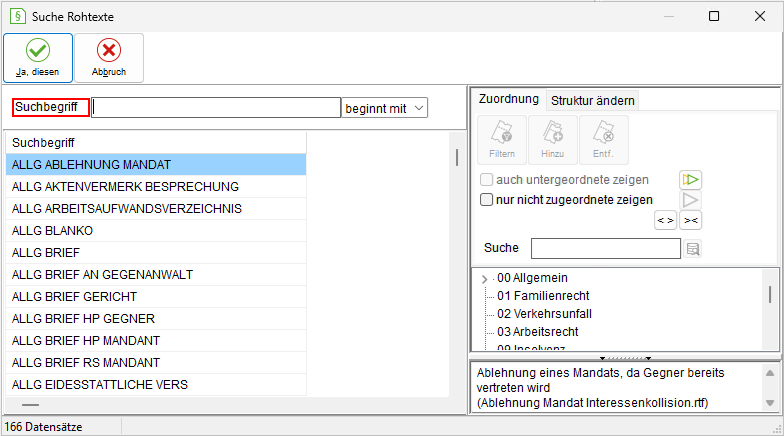Click the Entf. remove-assignment icon
The image size is (784, 436).
604,140
